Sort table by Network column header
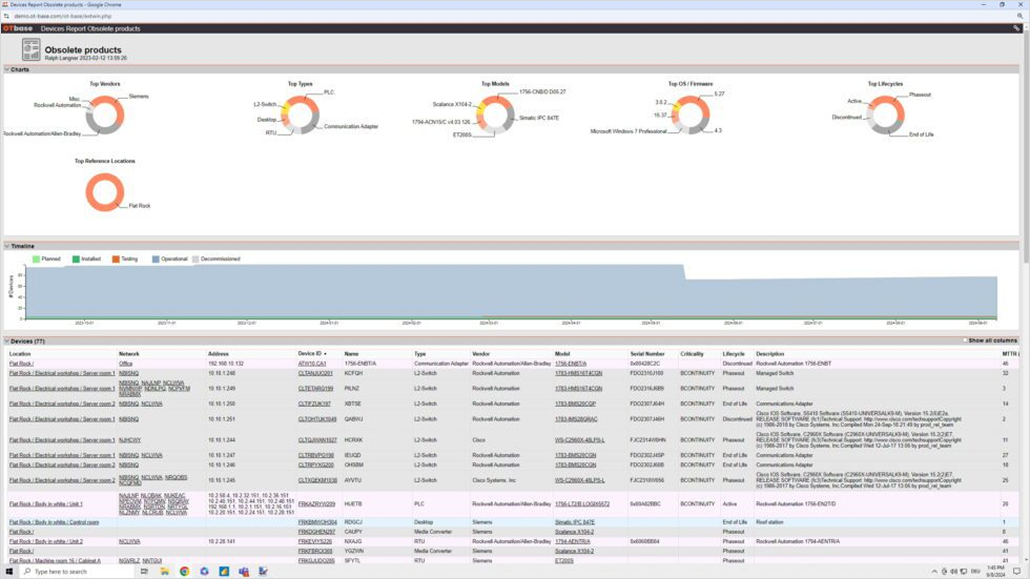Screen dimensions: 1030x579 pyautogui.click(x=129, y=354)
